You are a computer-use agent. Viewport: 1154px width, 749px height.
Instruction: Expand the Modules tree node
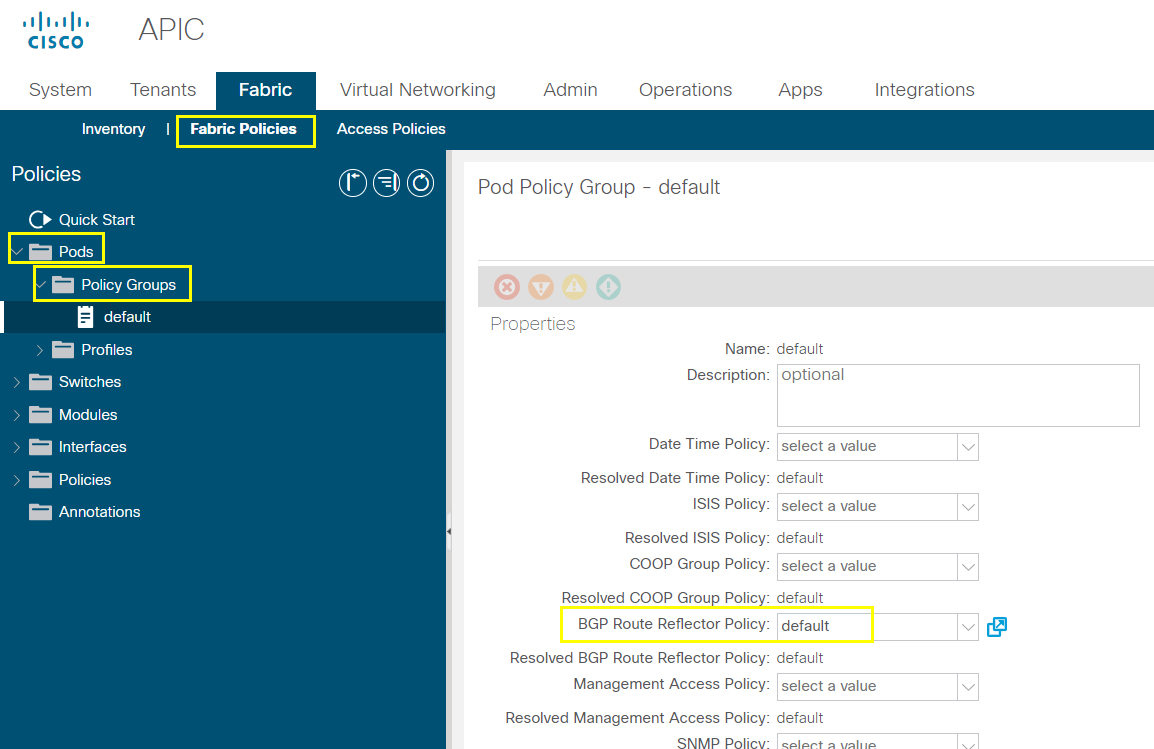(x=17, y=415)
